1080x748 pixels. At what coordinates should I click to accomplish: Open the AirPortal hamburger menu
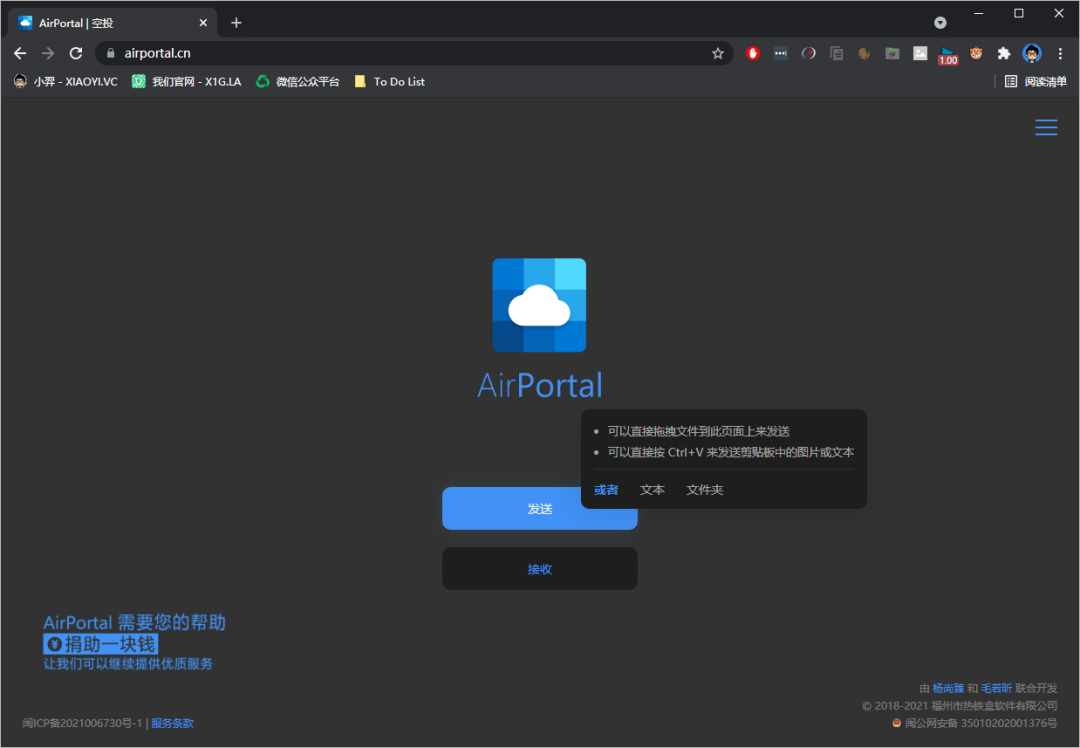(x=1046, y=127)
